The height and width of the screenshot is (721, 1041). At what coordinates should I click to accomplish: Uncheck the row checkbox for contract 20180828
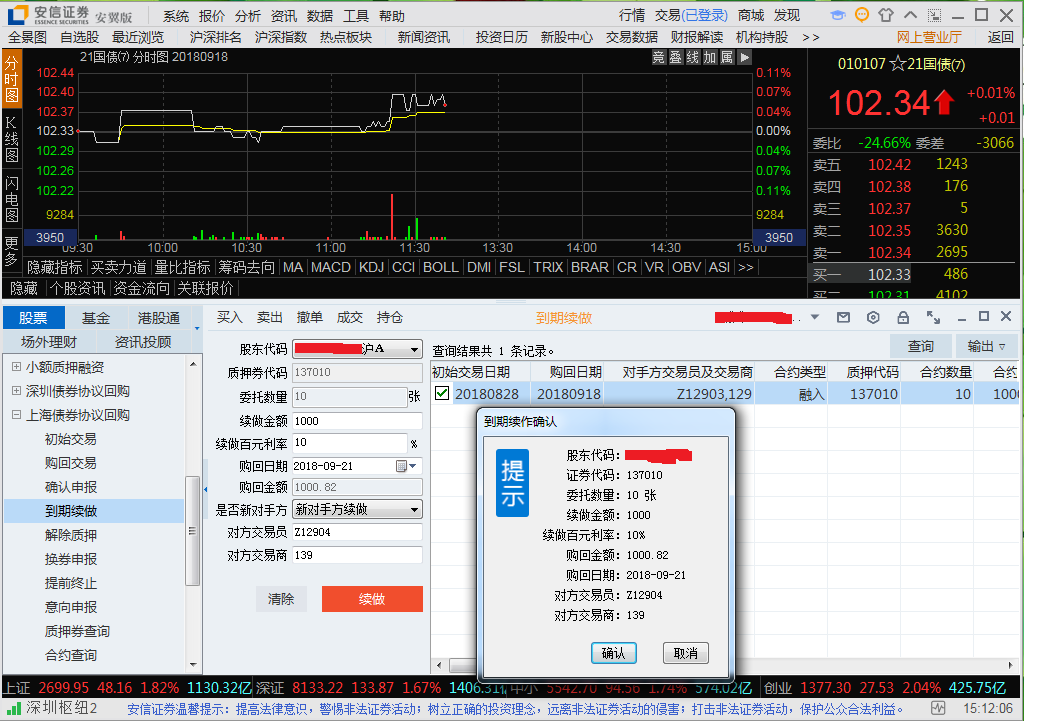click(442, 393)
